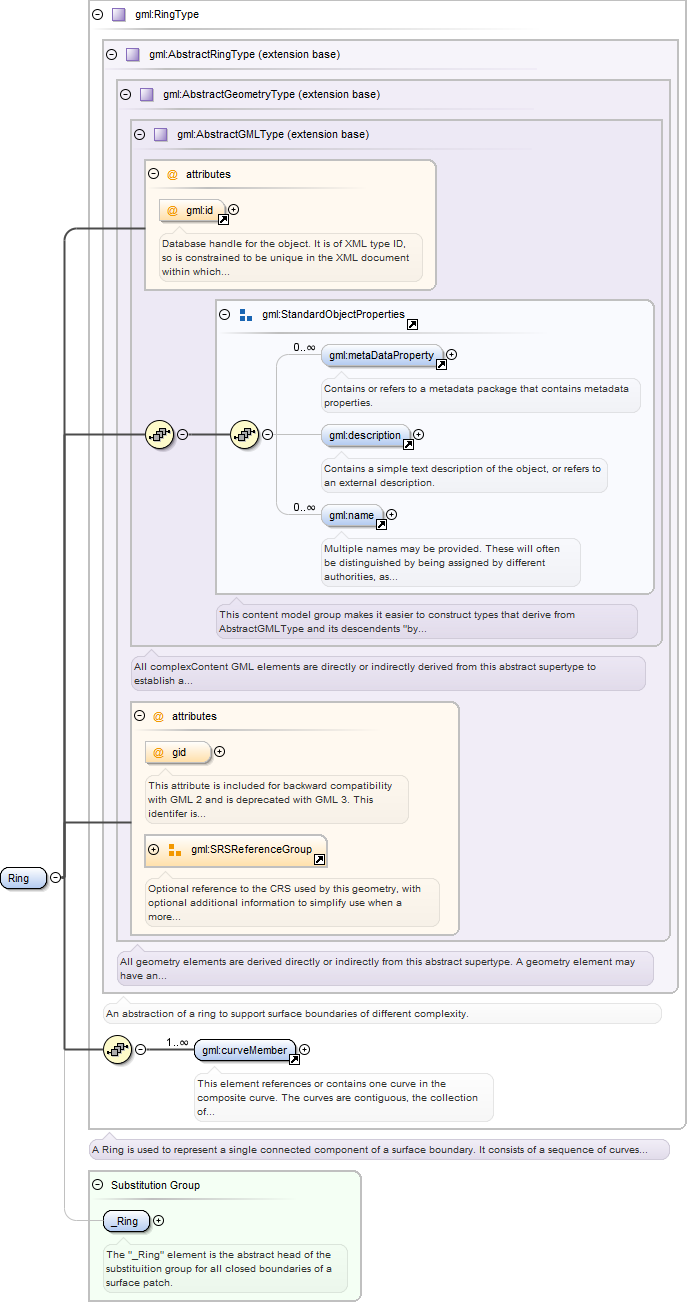The image size is (688, 1303).
Task: Follow gml:curveMember reference arrow icon
Action: 294,1059
